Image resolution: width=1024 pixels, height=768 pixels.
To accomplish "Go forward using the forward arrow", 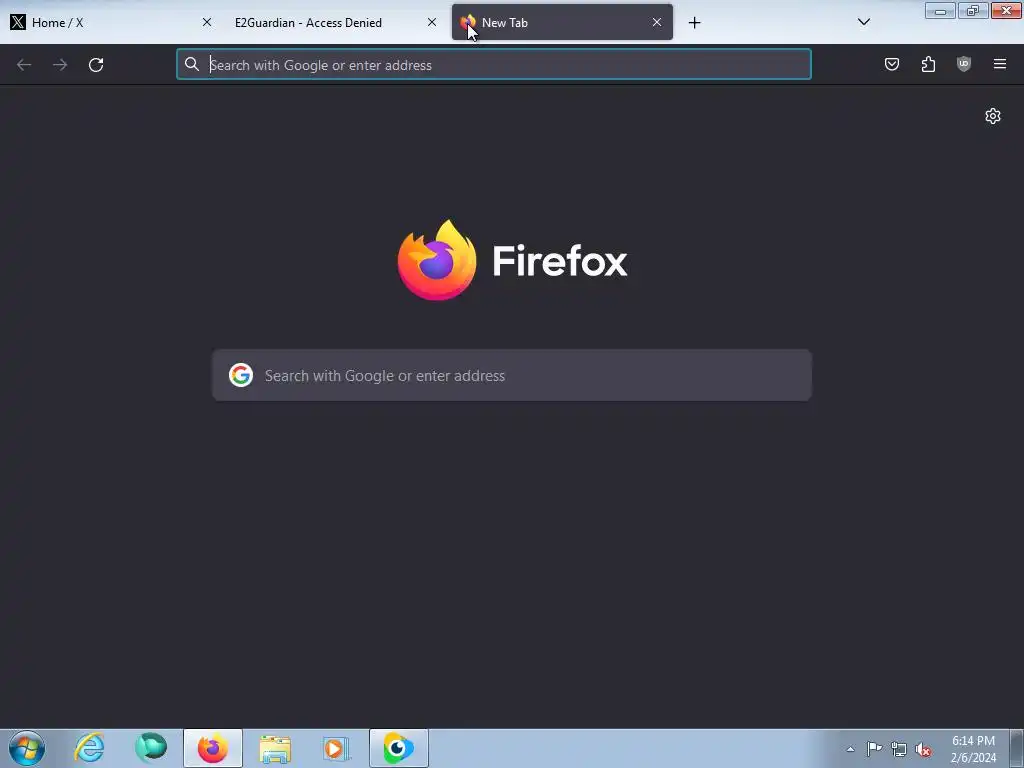I will coord(60,65).
